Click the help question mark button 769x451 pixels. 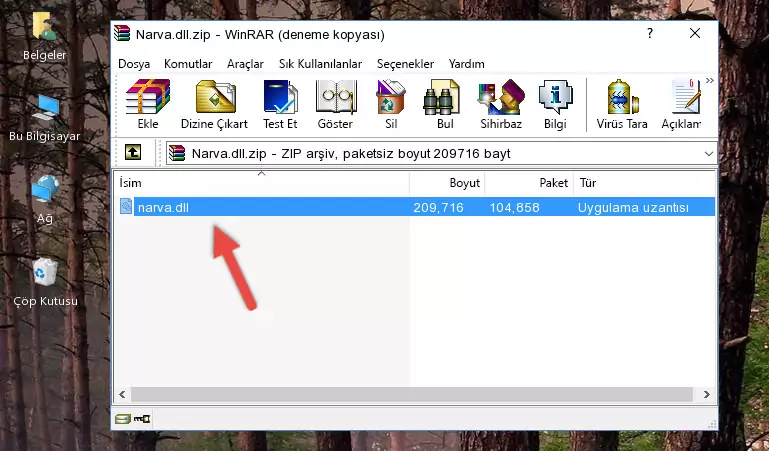point(650,33)
